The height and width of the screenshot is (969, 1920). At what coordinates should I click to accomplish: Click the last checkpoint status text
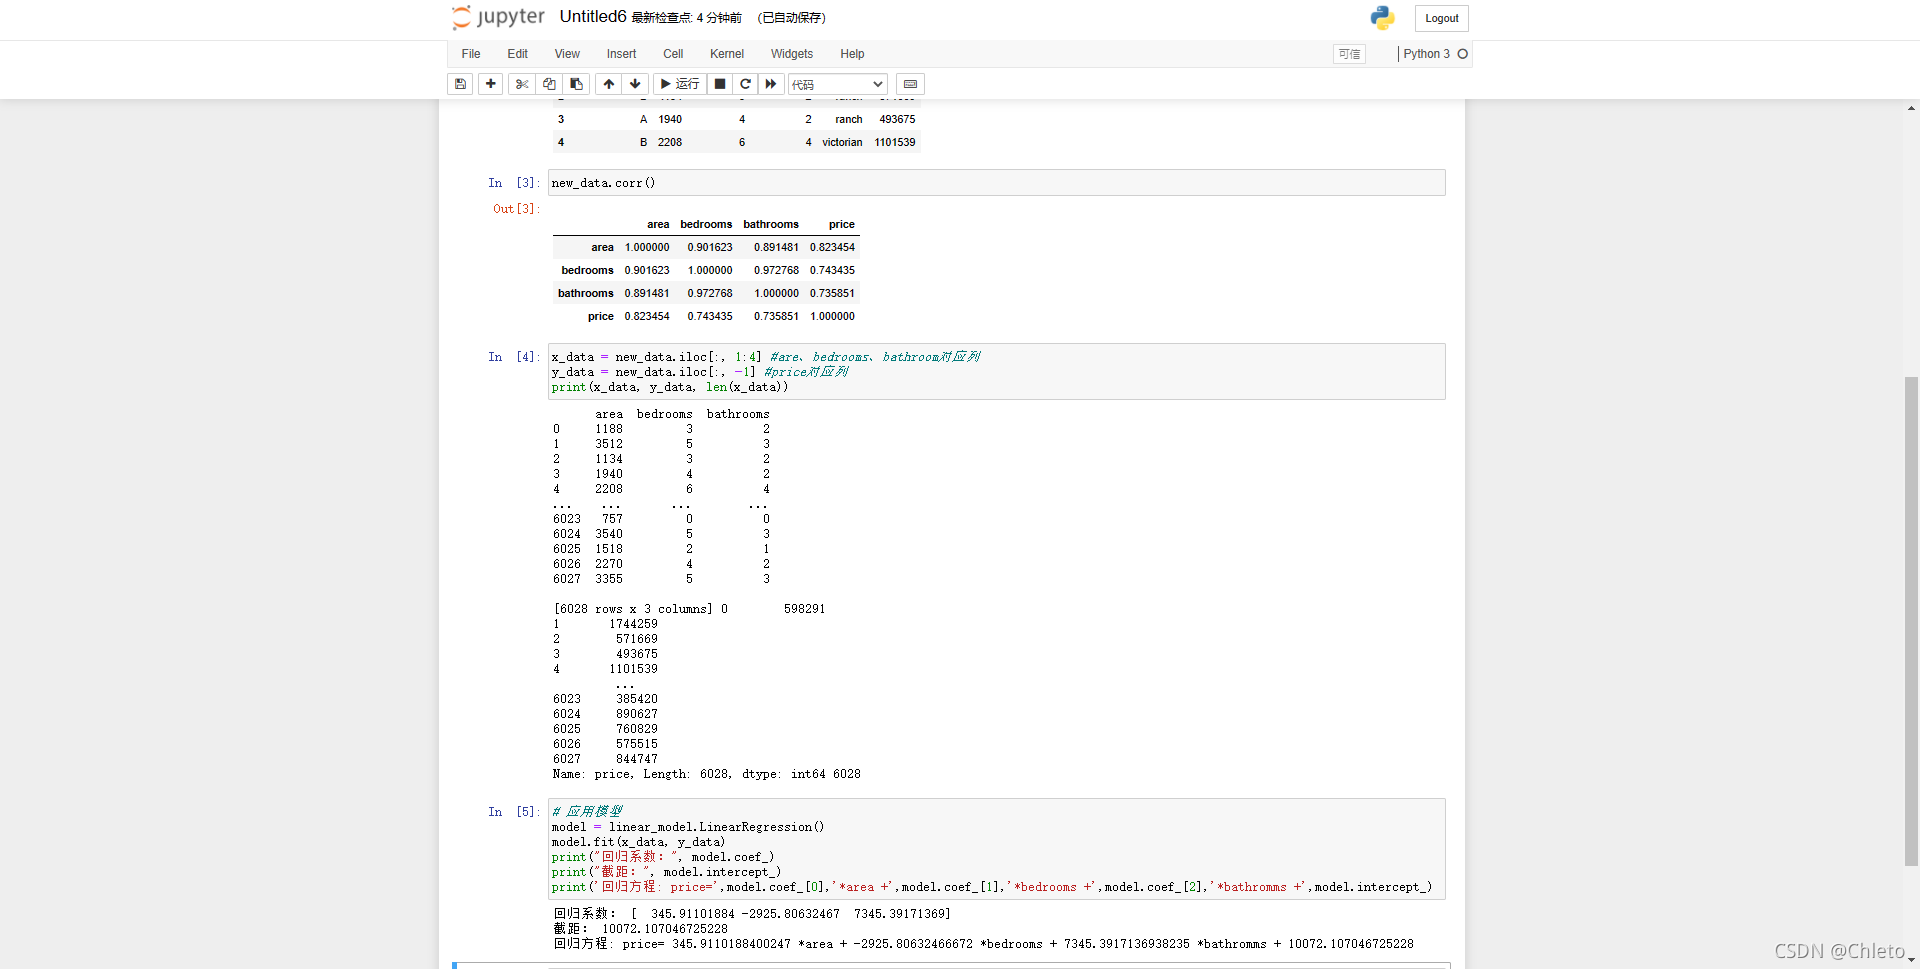click(686, 18)
